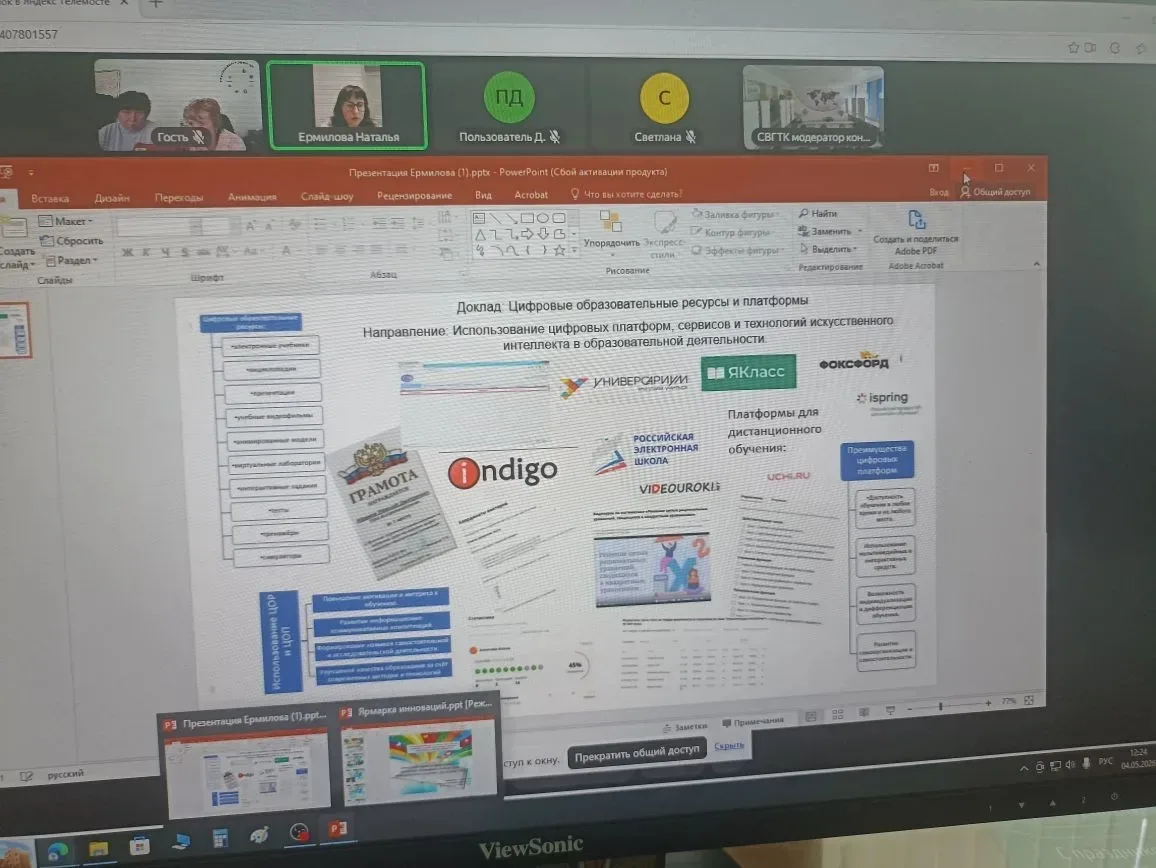
Task: Toggle bold (Ж) formatting
Action: (128, 252)
